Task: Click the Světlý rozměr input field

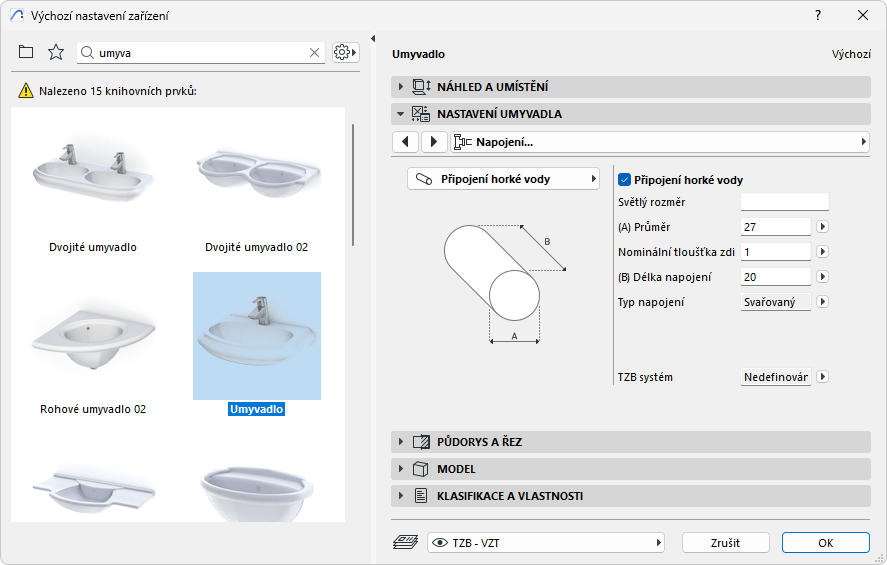Action: [784, 203]
